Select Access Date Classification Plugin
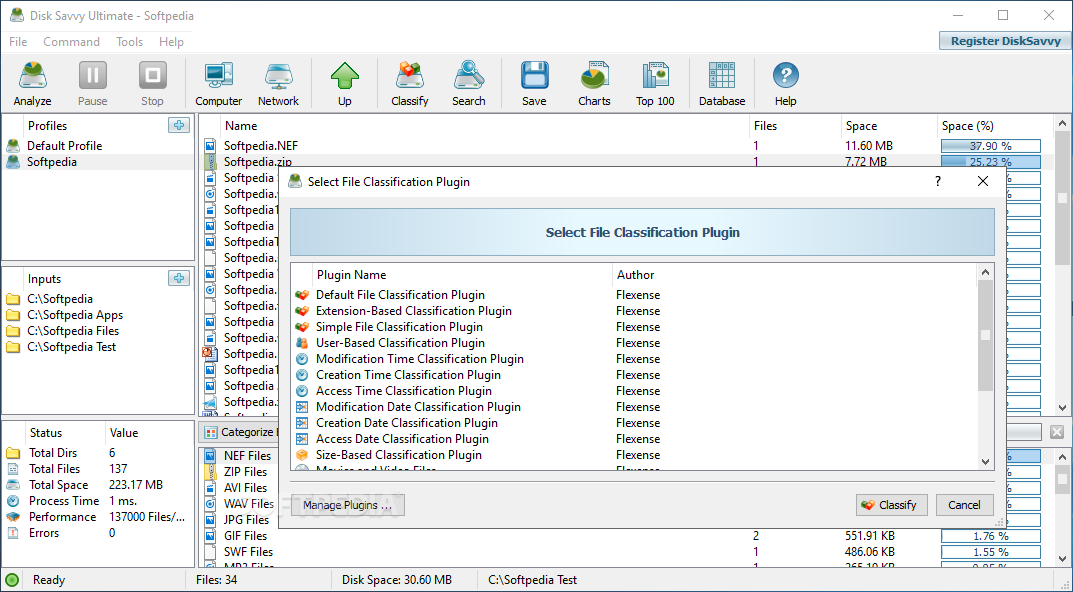 [x=634, y=439]
